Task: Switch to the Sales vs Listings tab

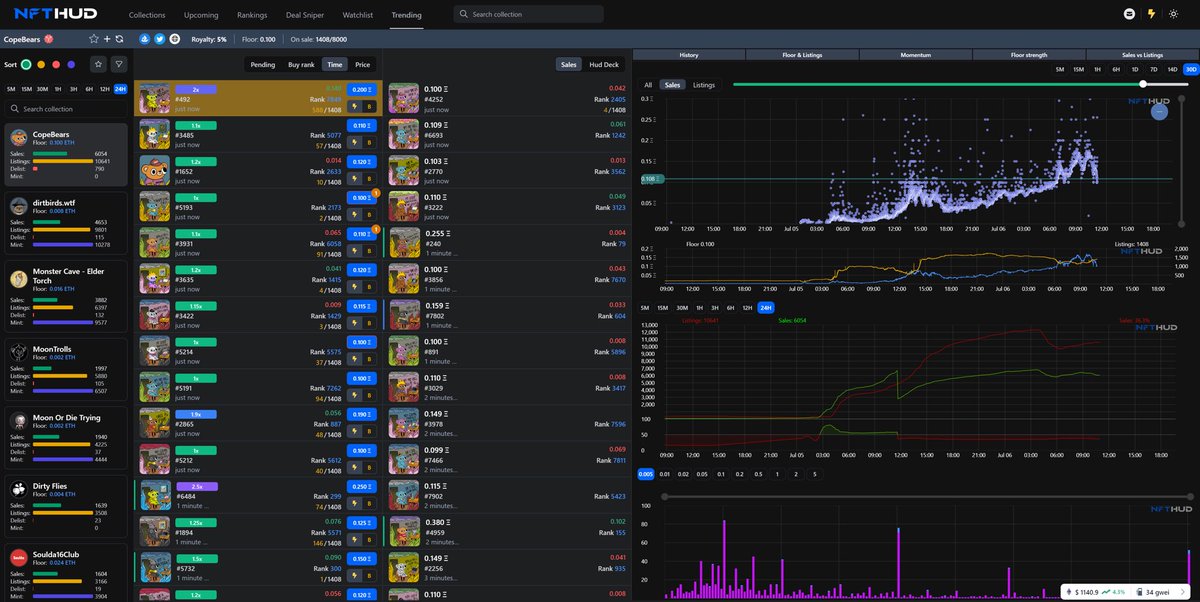Action: 1142,55
